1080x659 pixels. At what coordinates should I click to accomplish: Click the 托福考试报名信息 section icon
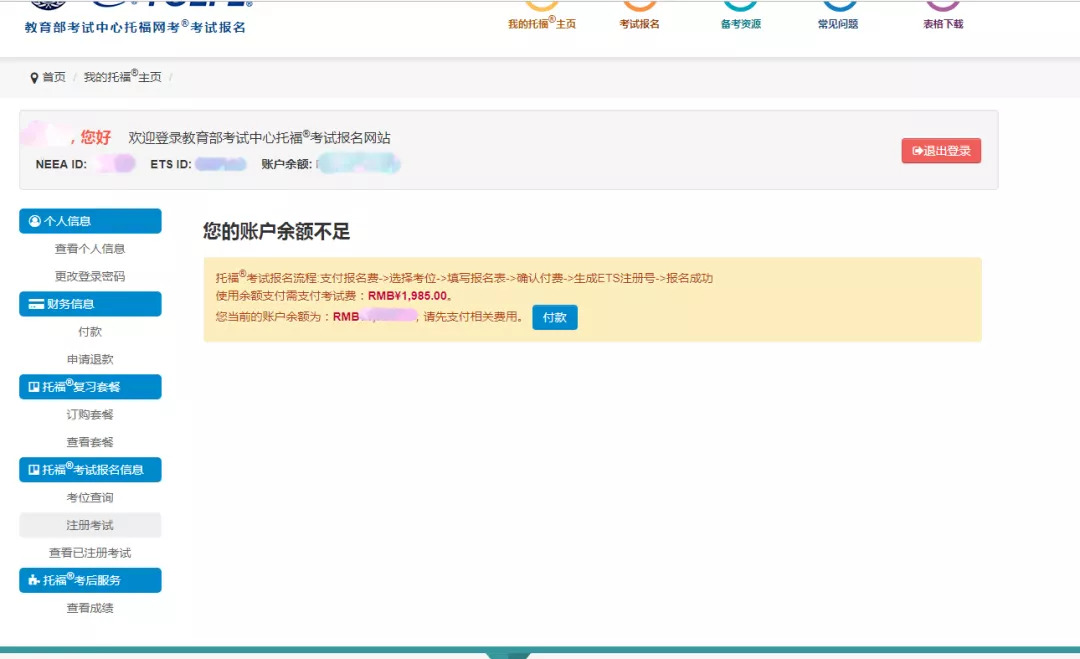point(33,470)
